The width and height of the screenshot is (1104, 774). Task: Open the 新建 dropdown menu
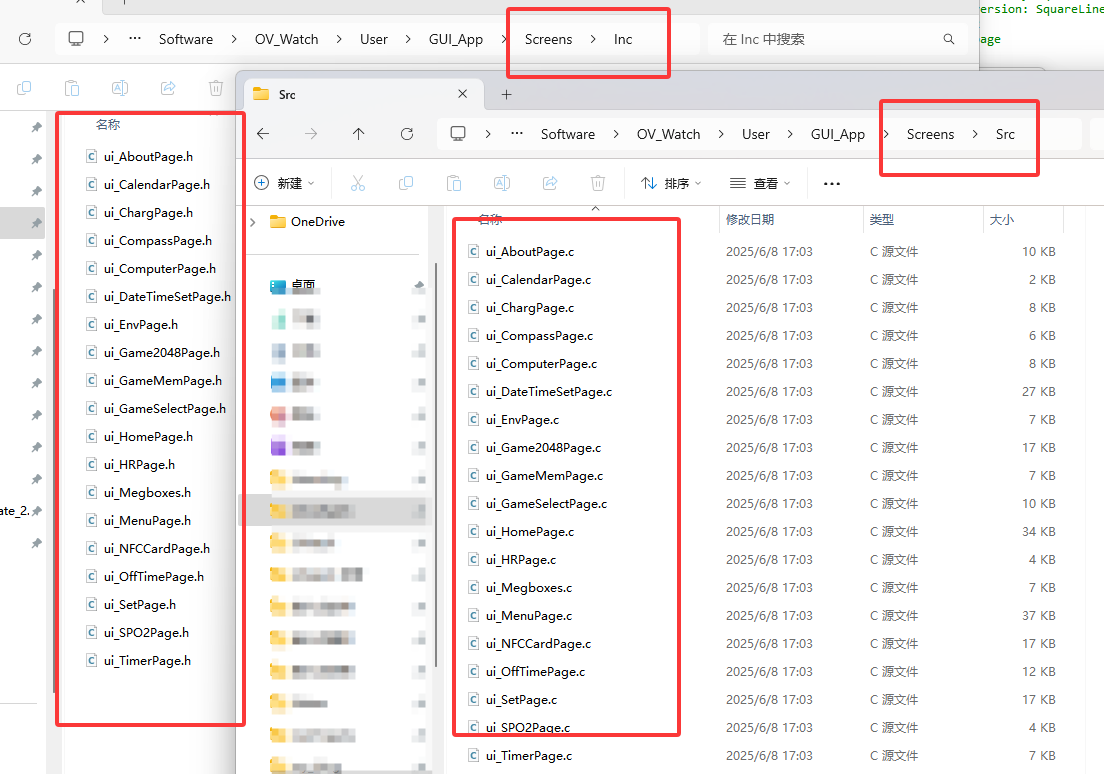point(284,183)
